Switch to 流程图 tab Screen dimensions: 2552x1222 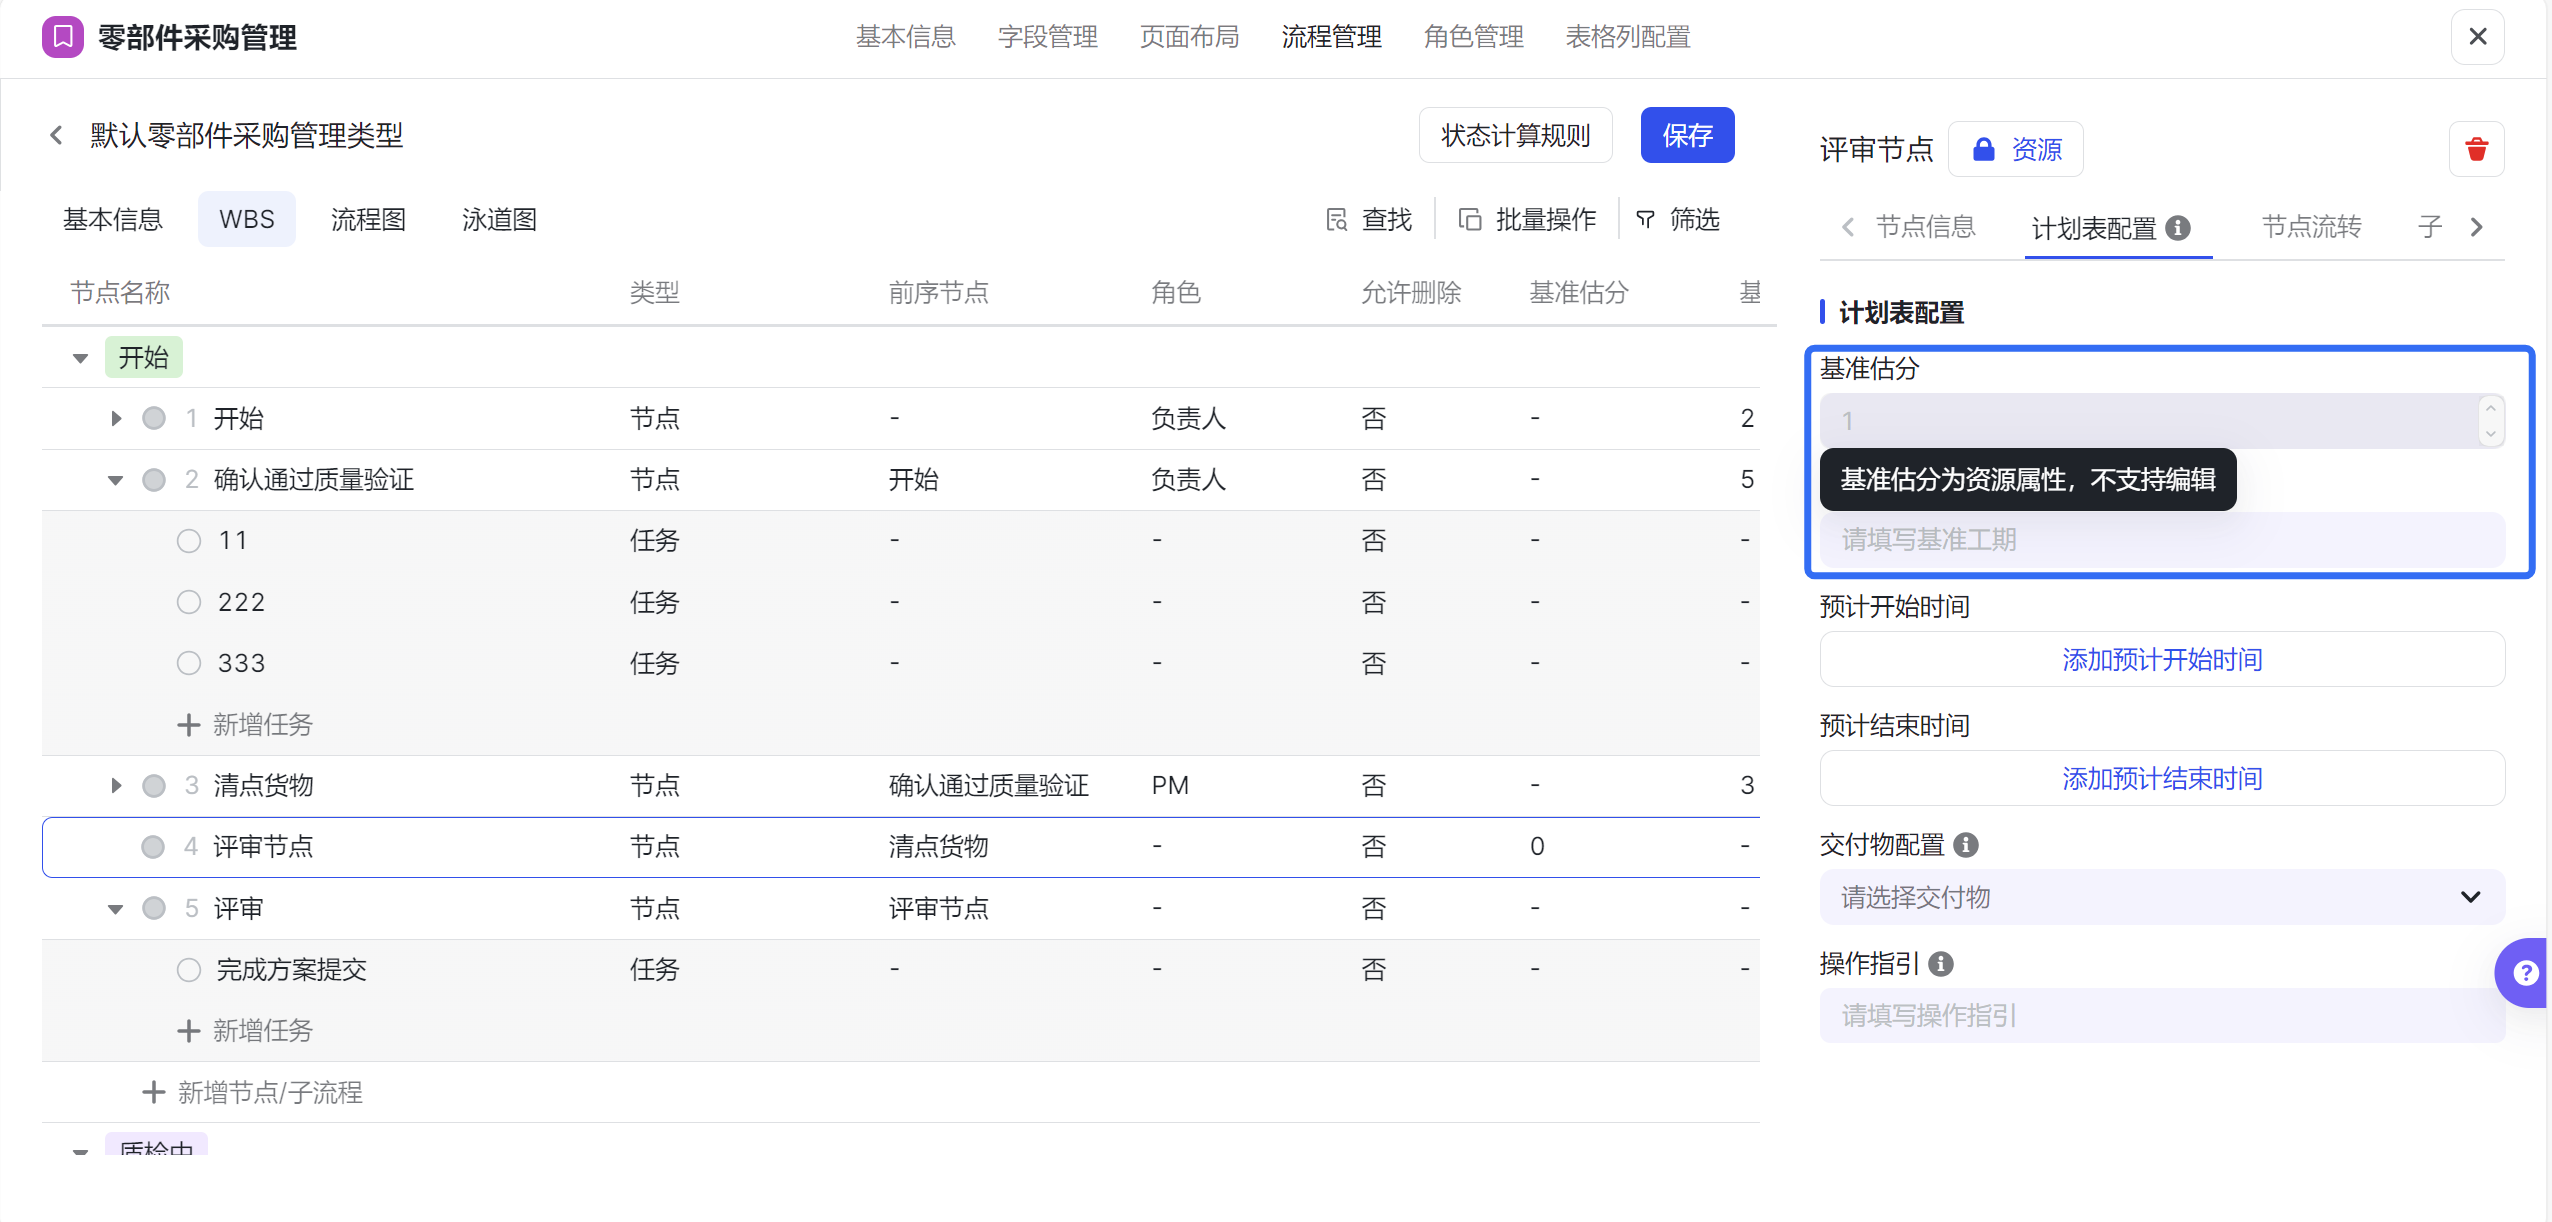coord(368,219)
